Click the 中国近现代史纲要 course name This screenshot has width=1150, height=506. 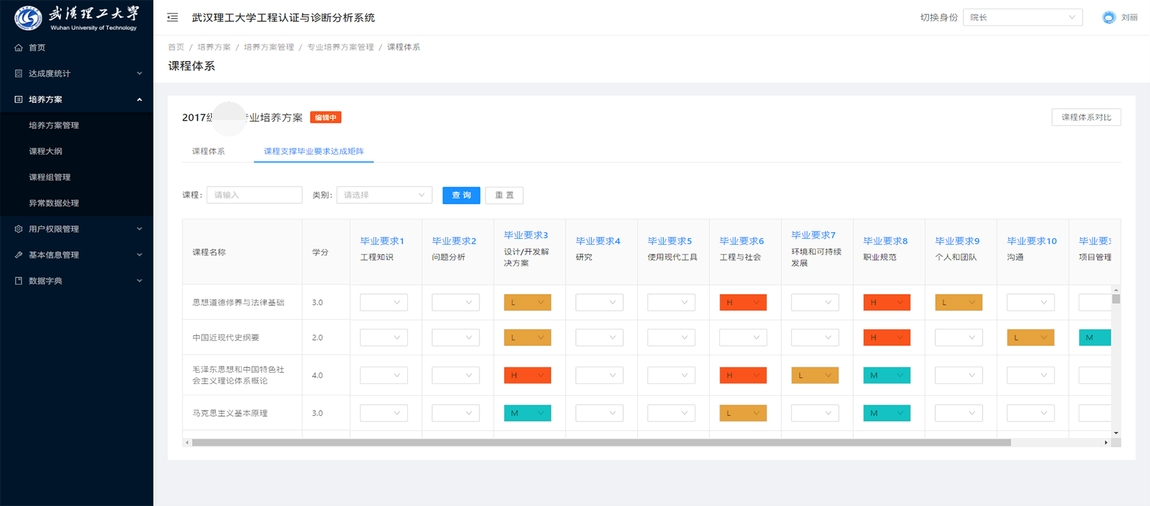point(224,337)
